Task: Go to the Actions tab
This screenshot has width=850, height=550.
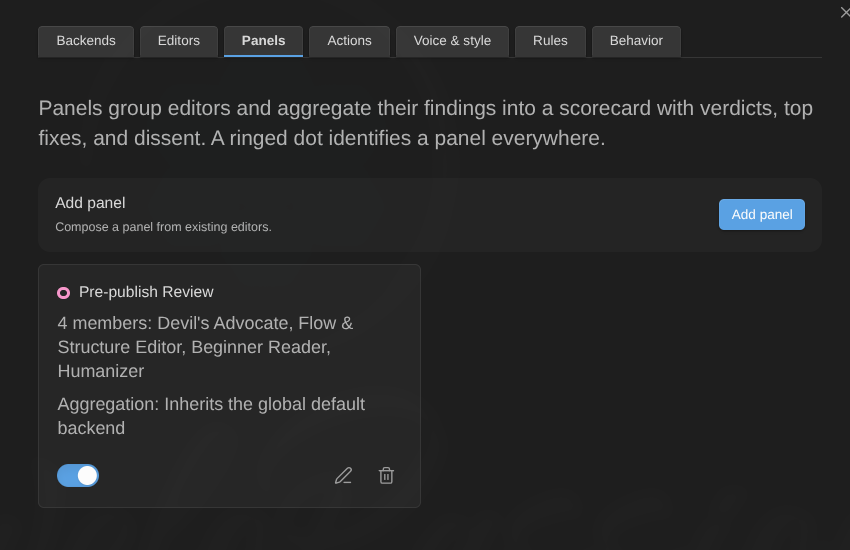Action: pyautogui.click(x=349, y=41)
